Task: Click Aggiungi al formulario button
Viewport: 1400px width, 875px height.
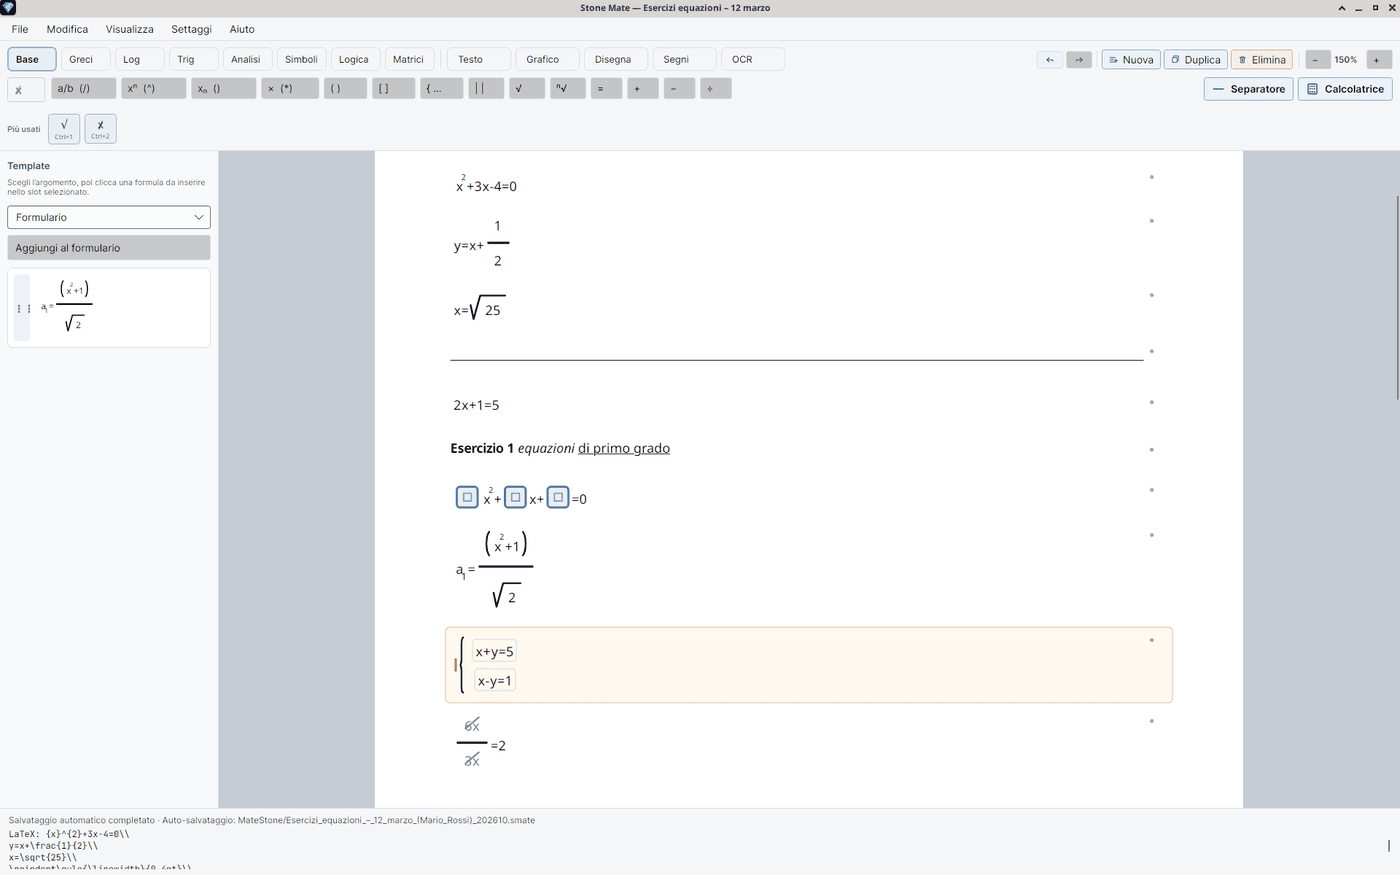Action: pyautogui.click(x=109, y=247)
